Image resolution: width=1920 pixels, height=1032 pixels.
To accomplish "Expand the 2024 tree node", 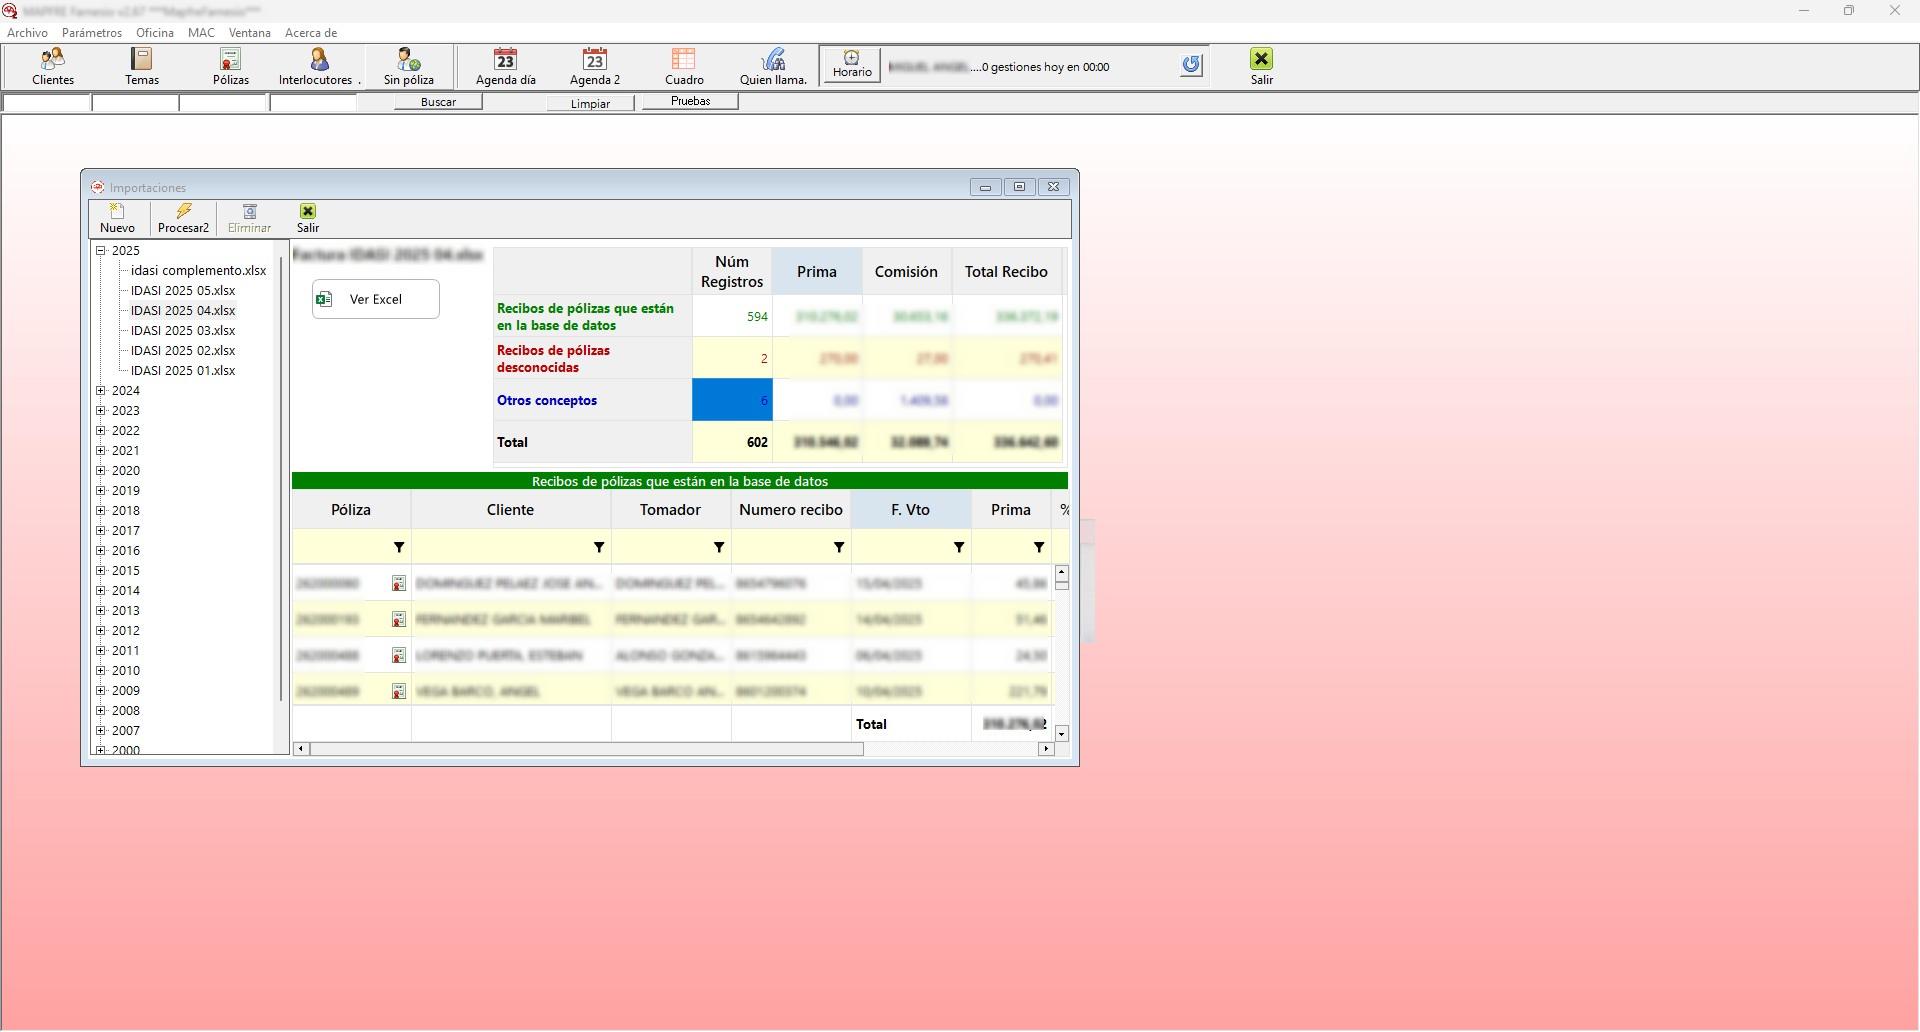I will click(101, 391).
